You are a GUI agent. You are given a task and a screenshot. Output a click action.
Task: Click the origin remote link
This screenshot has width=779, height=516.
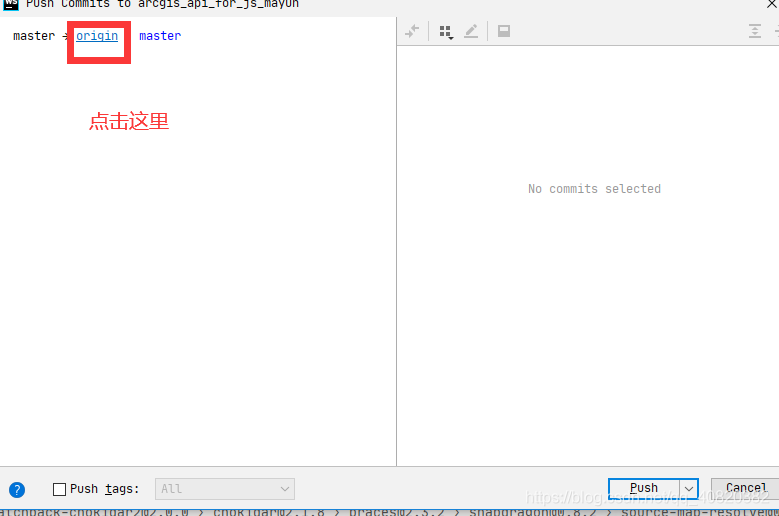(x=97, y=36)
